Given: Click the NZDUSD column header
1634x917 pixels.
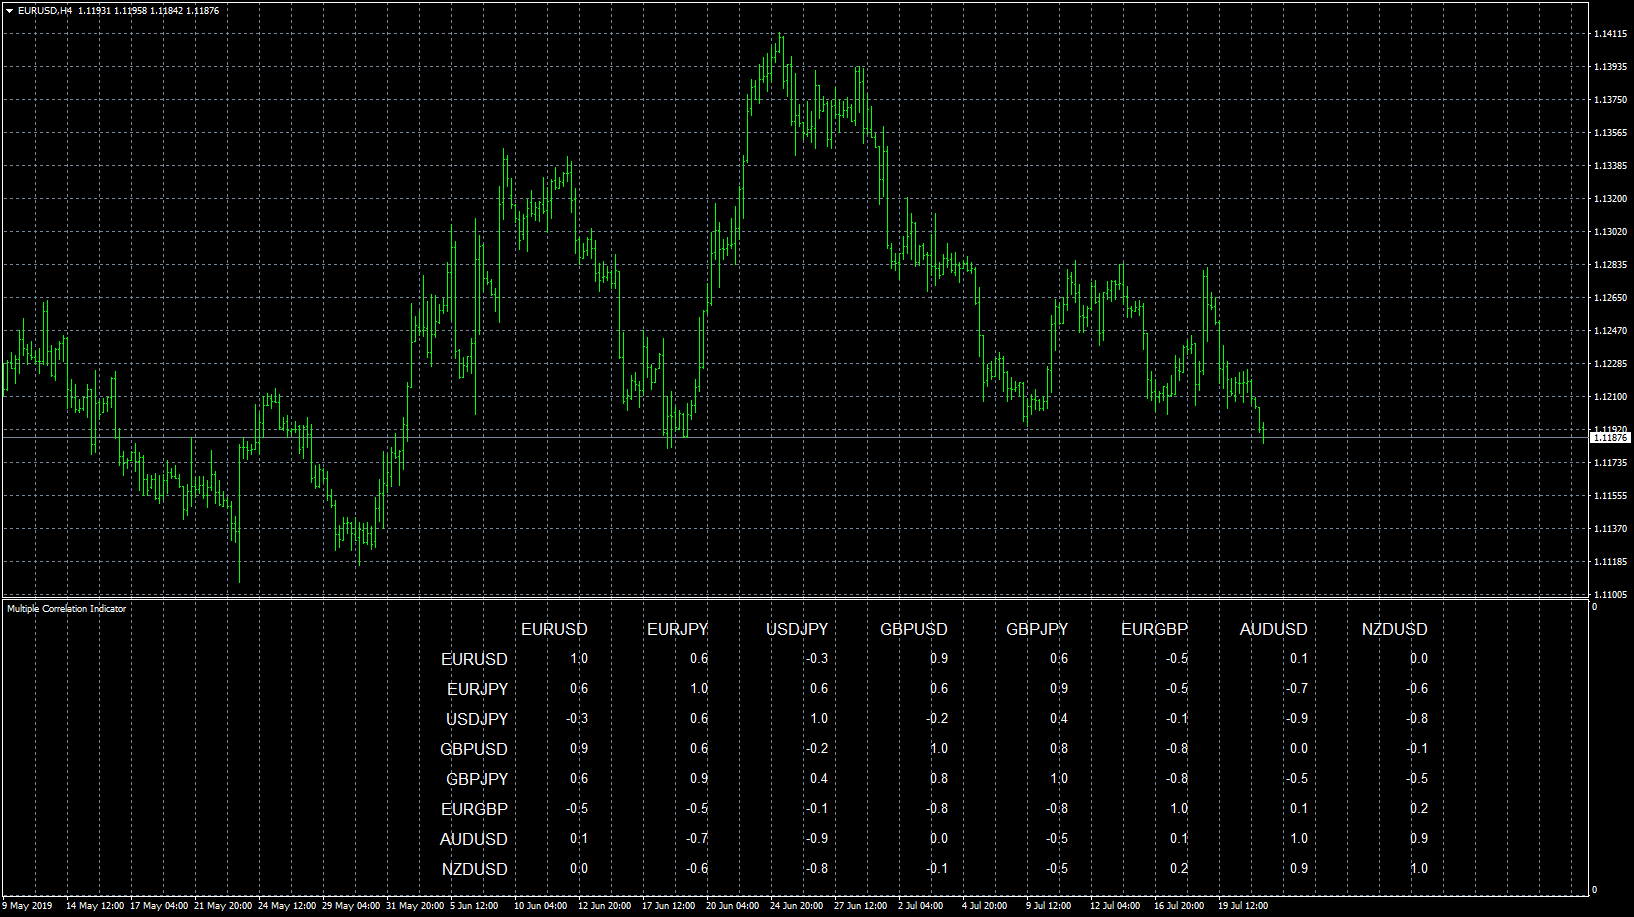Looking at the screenshot, I should [1395, 629].
